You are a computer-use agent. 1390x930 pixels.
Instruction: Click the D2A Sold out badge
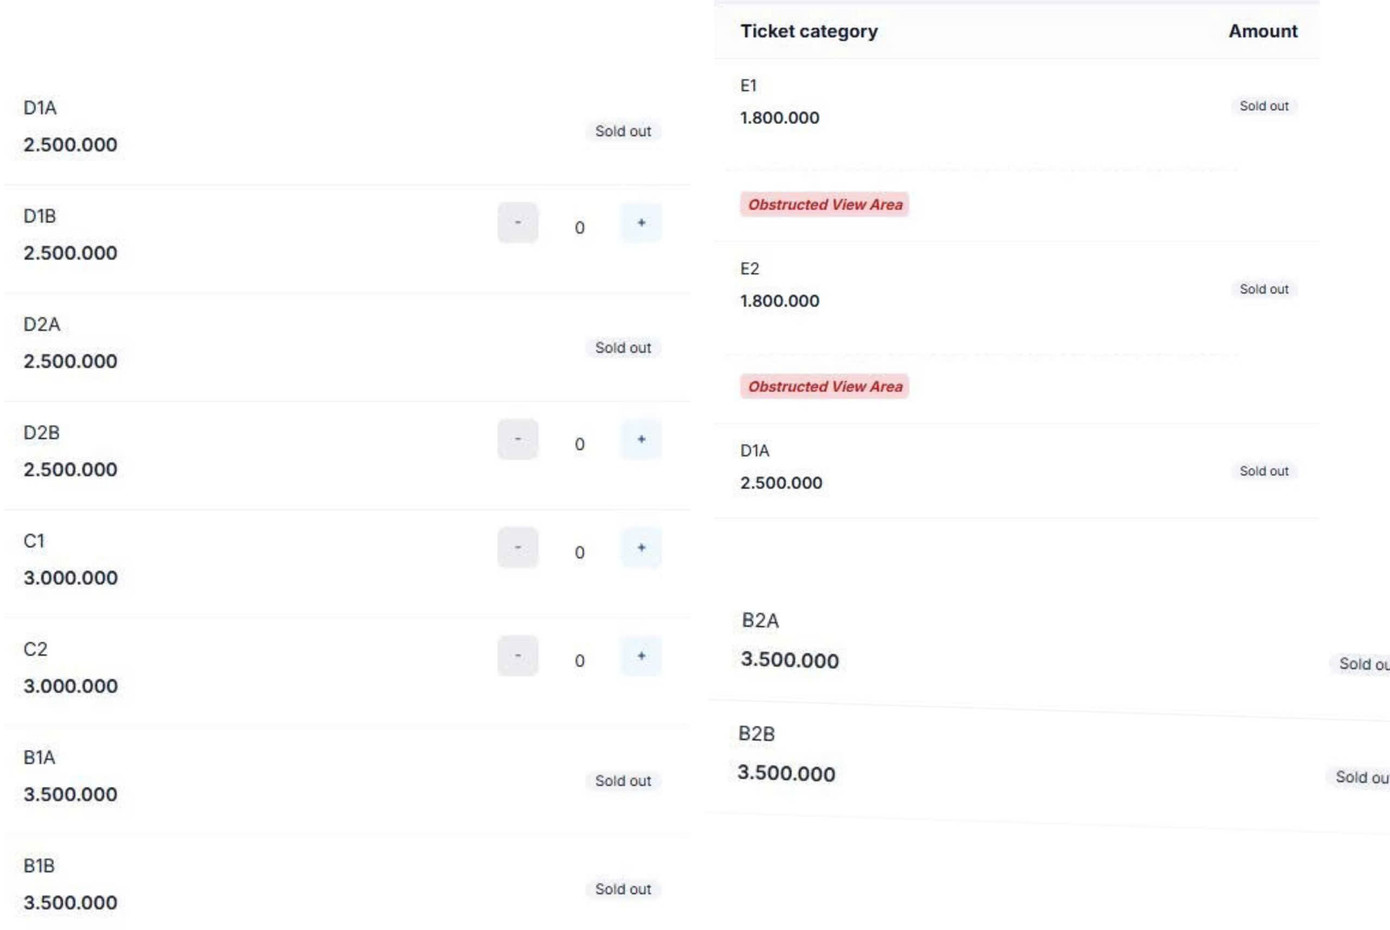(622, 348)
